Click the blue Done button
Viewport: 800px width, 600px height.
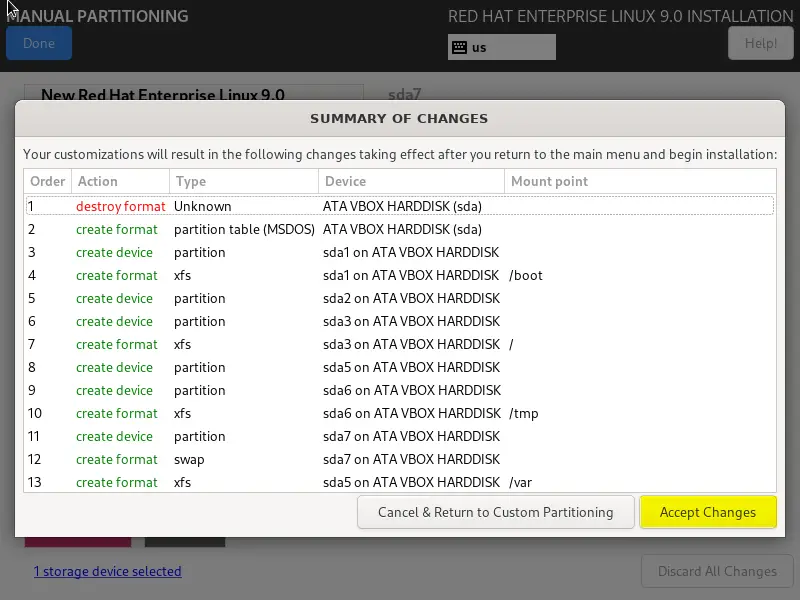(39, 43)
